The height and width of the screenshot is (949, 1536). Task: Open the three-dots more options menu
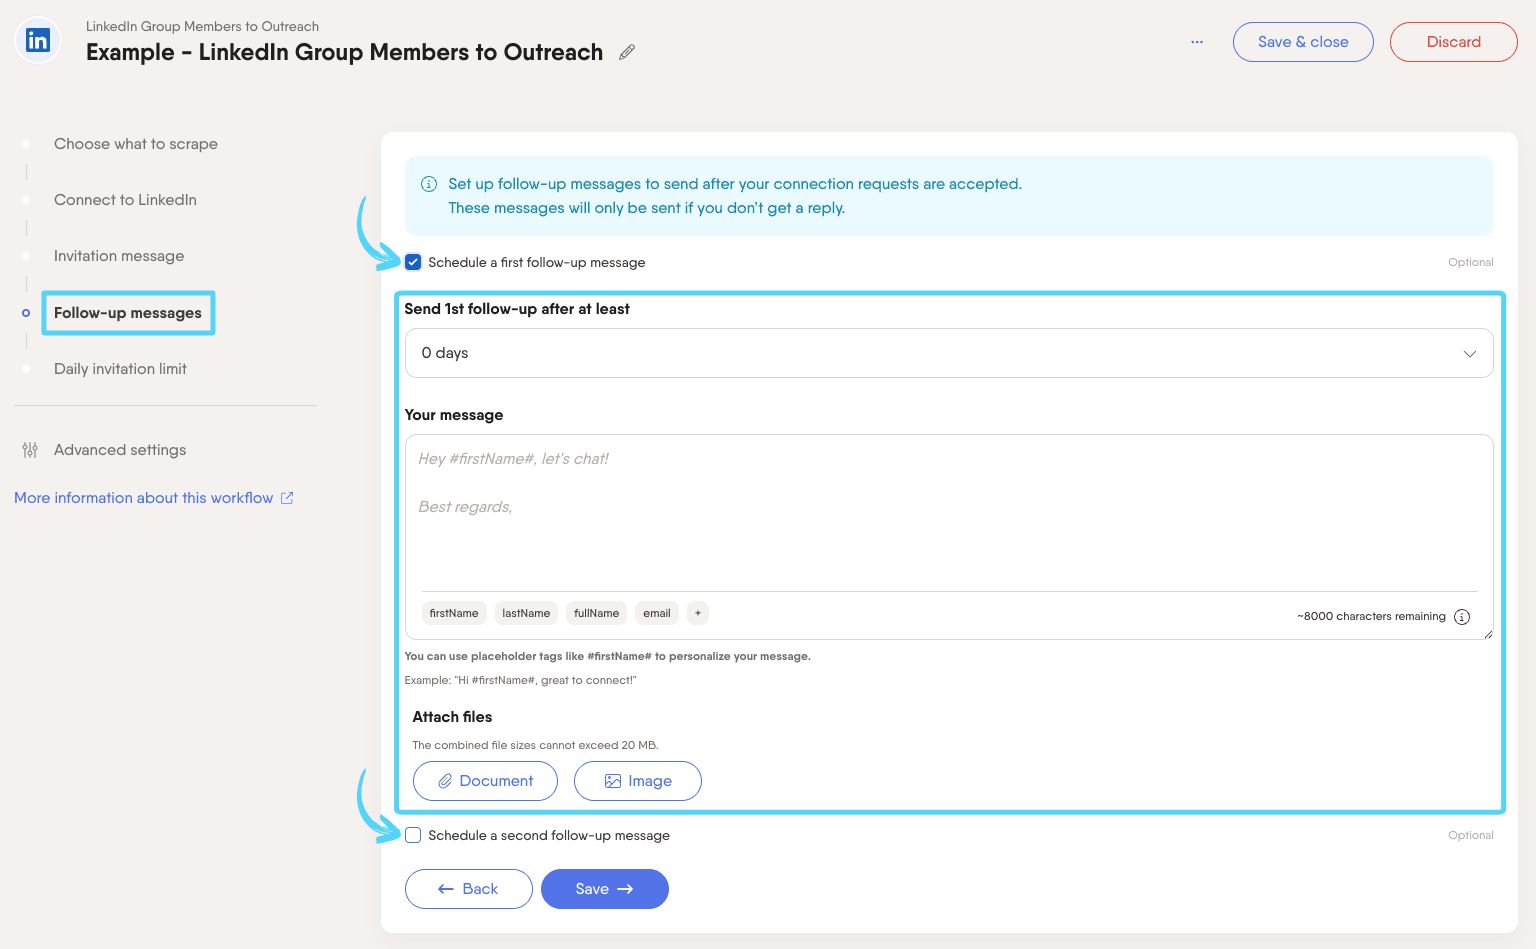coord(1197,42)
